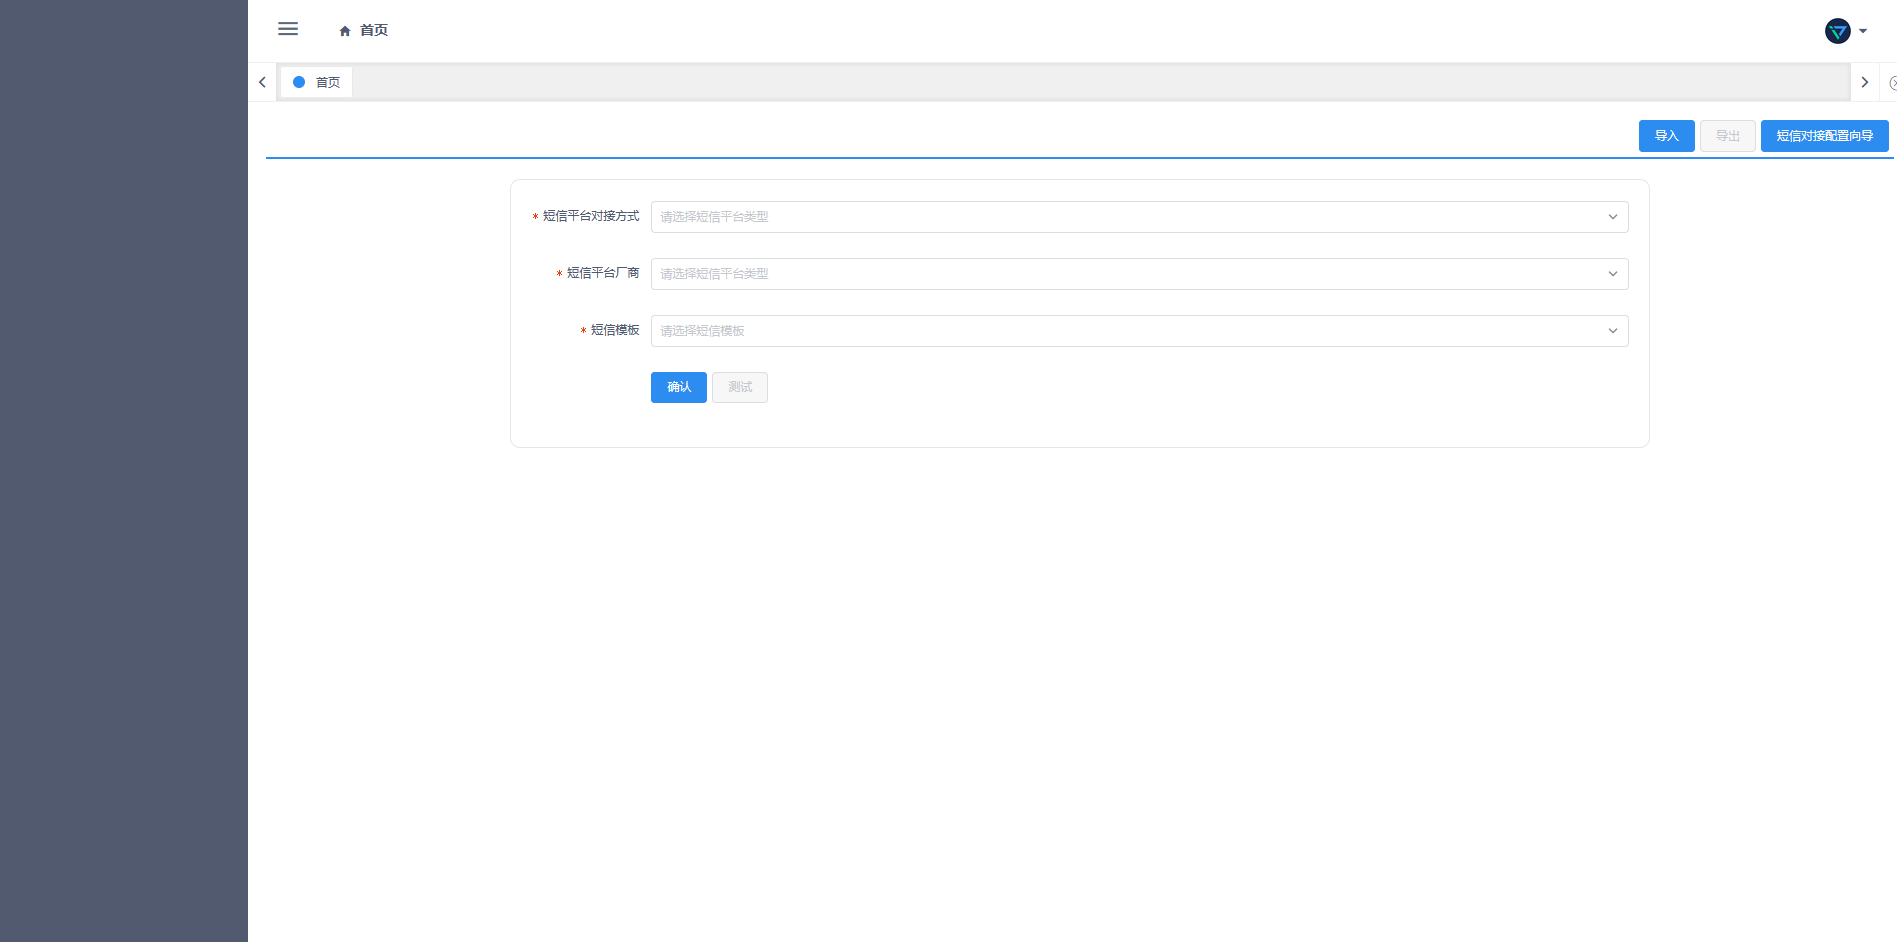Expand the caret beside the user avatar

pos(1863,31)
